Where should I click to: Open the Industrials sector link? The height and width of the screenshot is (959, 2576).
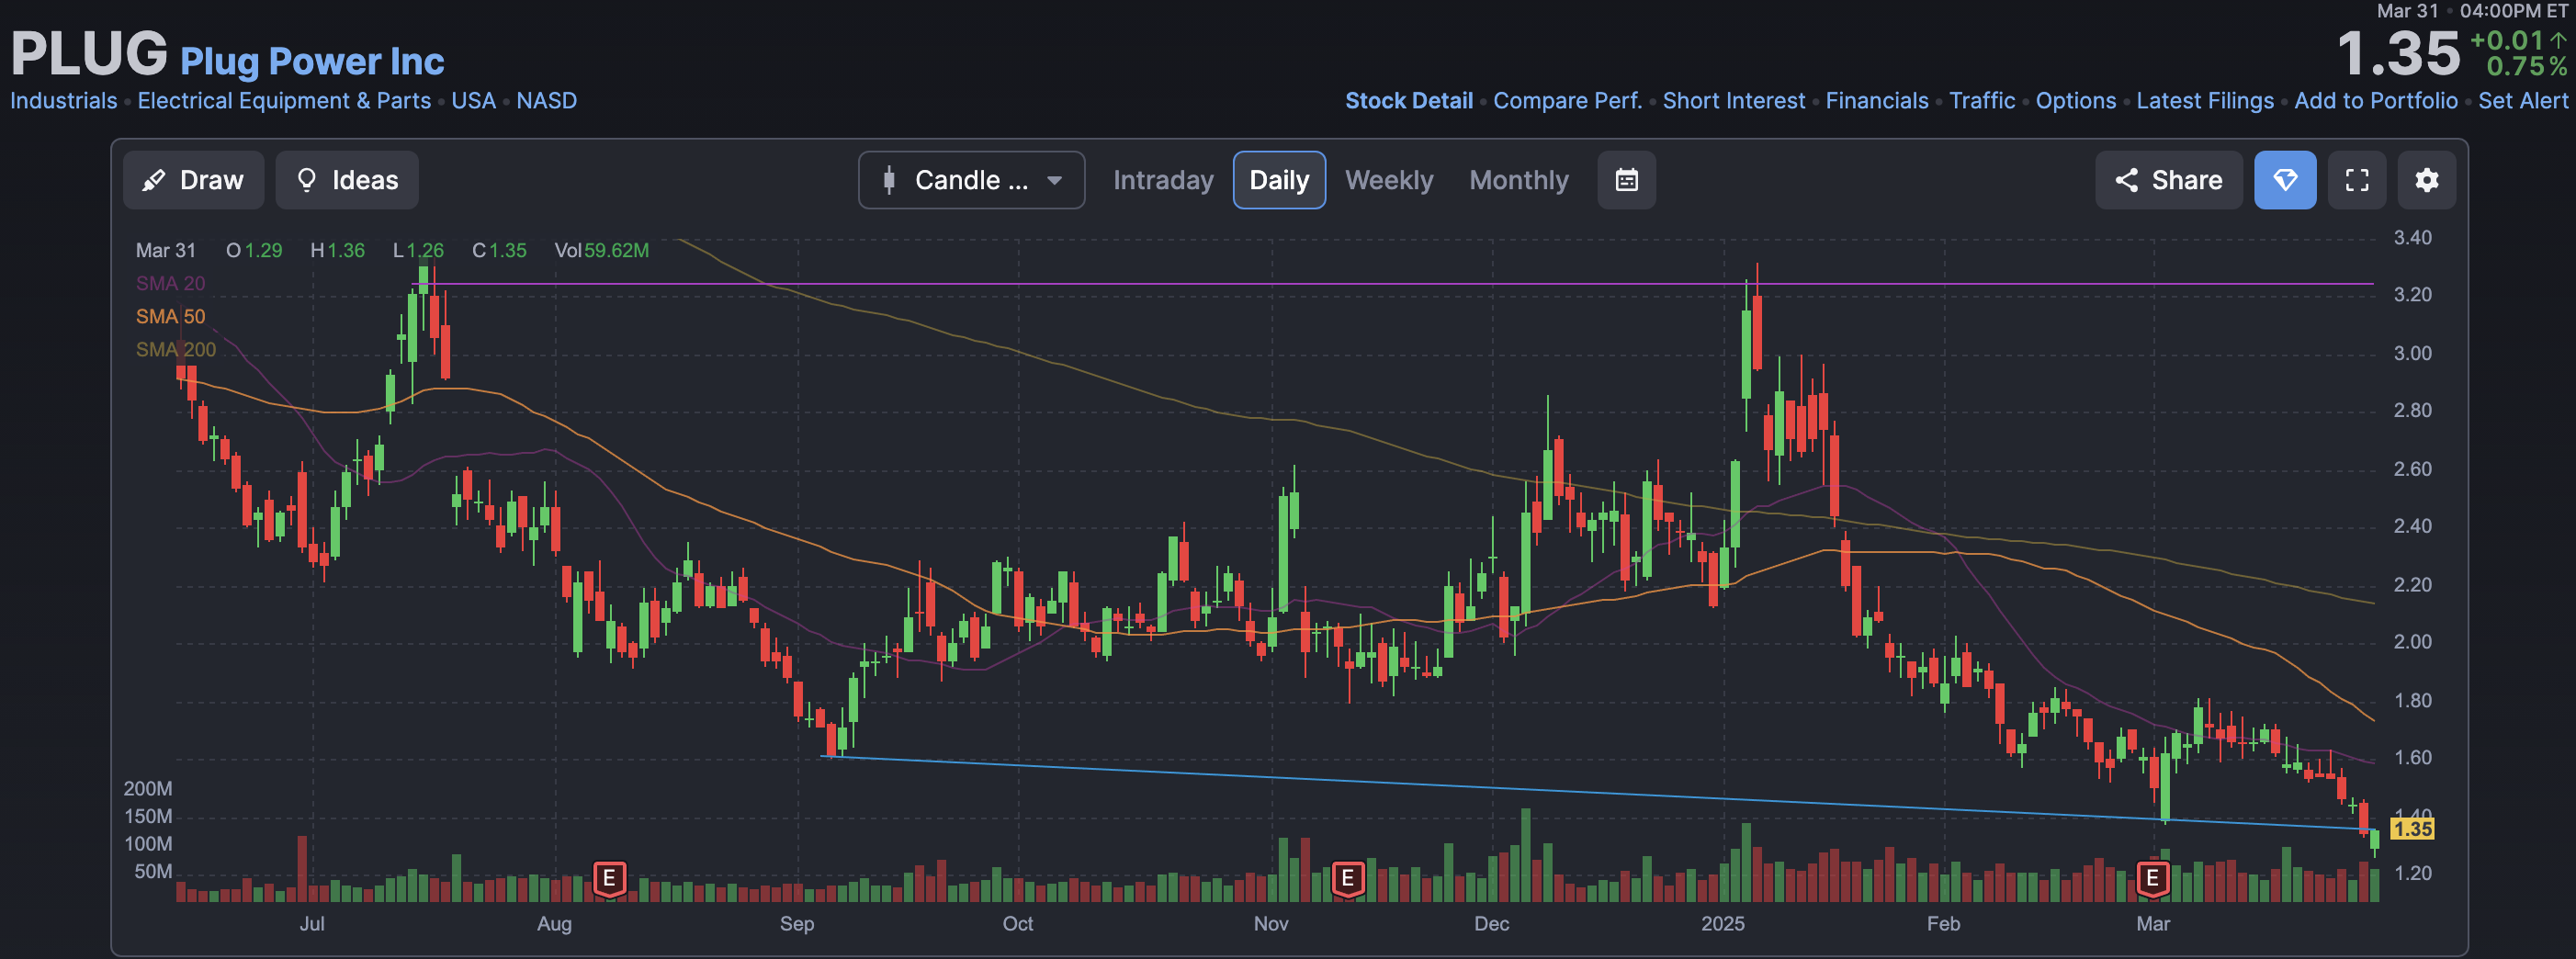point(64,101)
